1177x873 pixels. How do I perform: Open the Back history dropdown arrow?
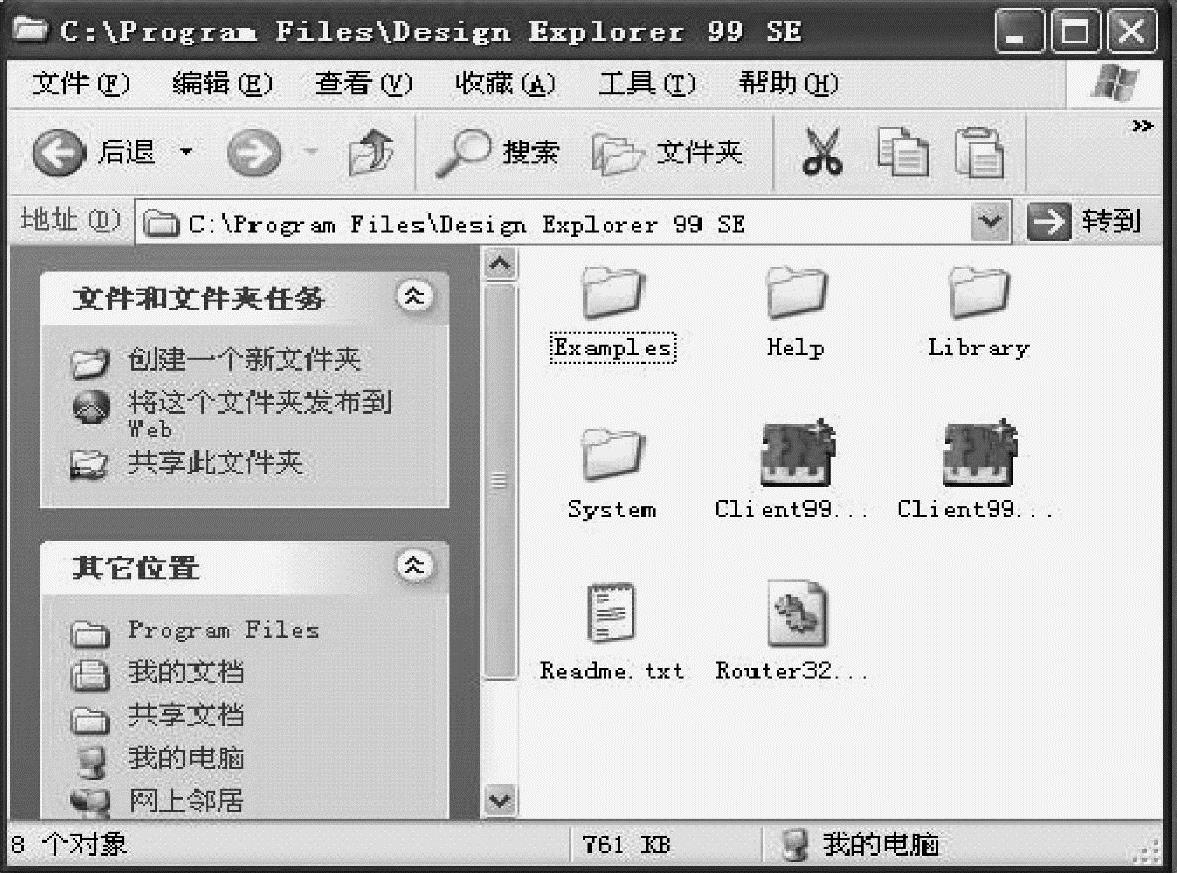[185, 152]
